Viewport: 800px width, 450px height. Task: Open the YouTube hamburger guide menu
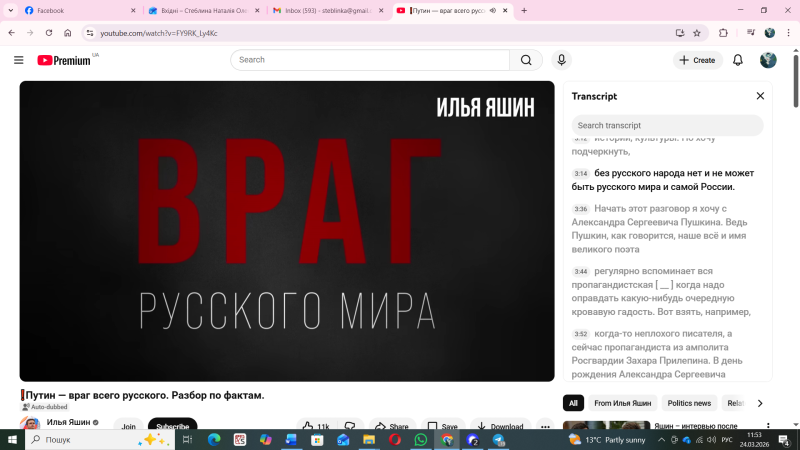click(x=18, y=60)
